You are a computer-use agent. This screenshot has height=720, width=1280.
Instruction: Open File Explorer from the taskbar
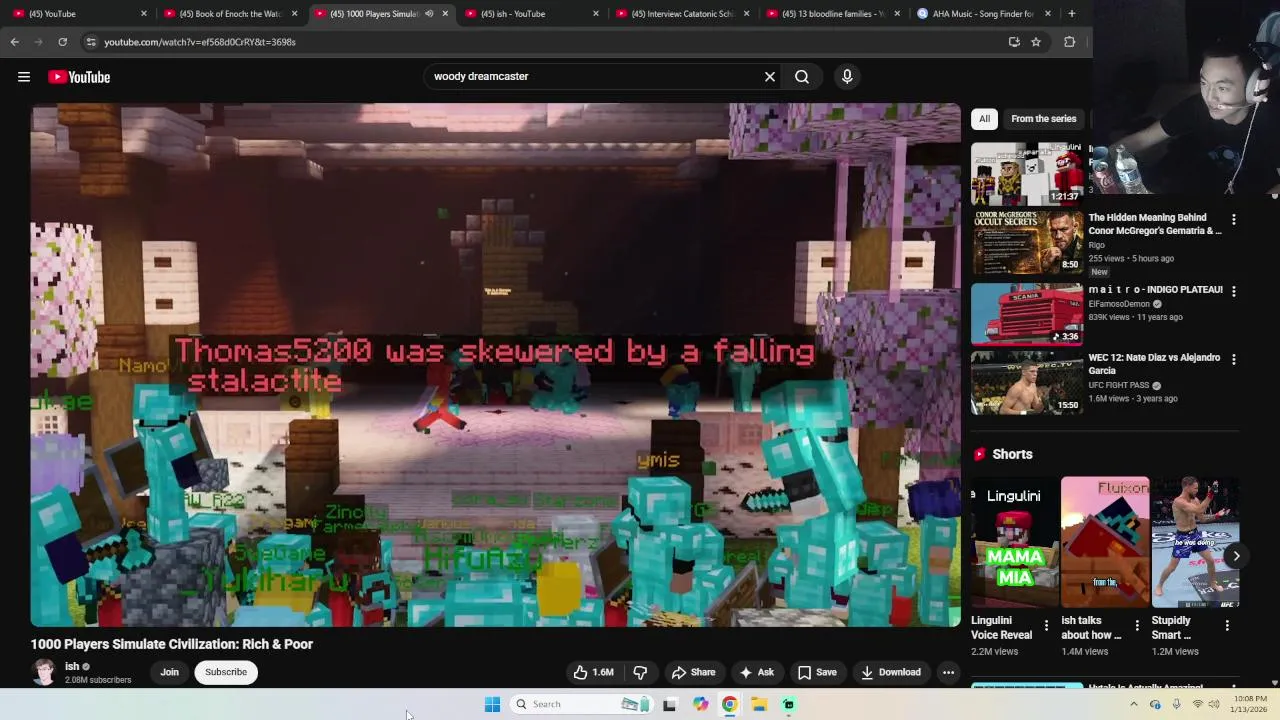tap(759, 704)
